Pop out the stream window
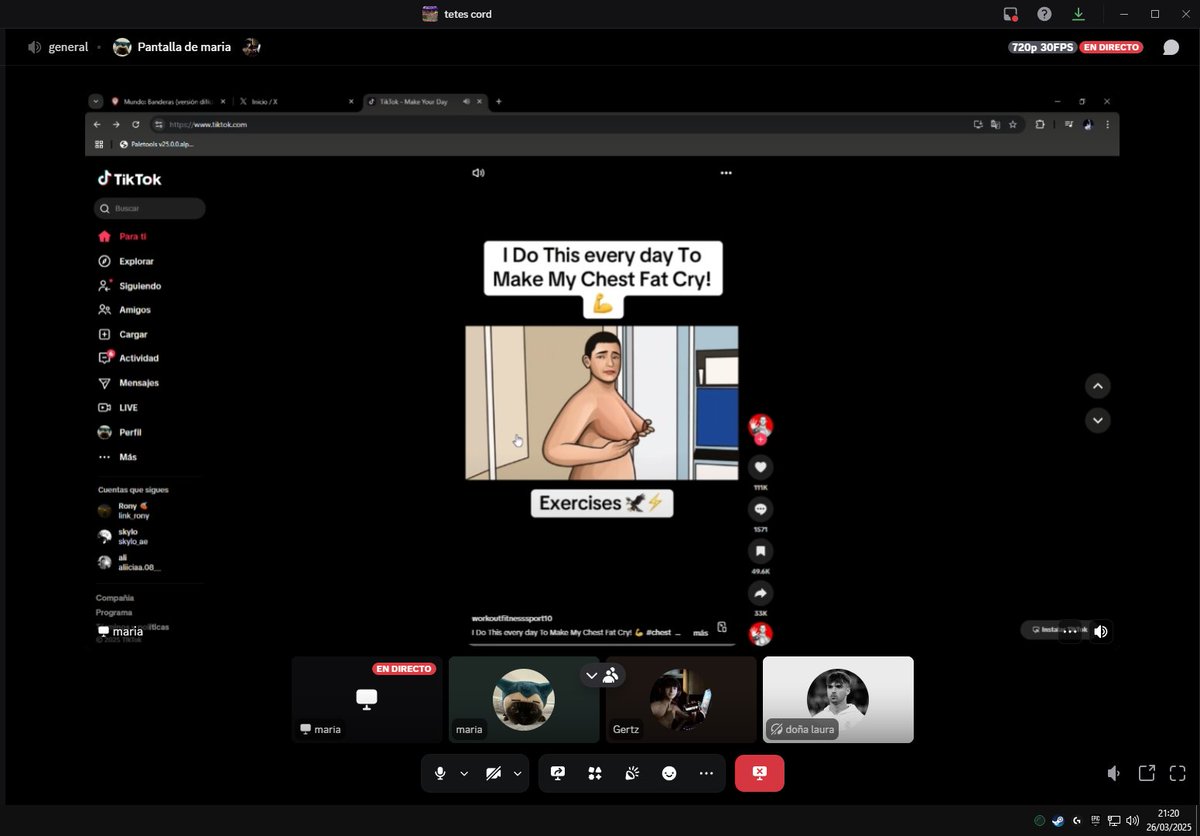The image size is (1200, 836). coord(1146,773)
